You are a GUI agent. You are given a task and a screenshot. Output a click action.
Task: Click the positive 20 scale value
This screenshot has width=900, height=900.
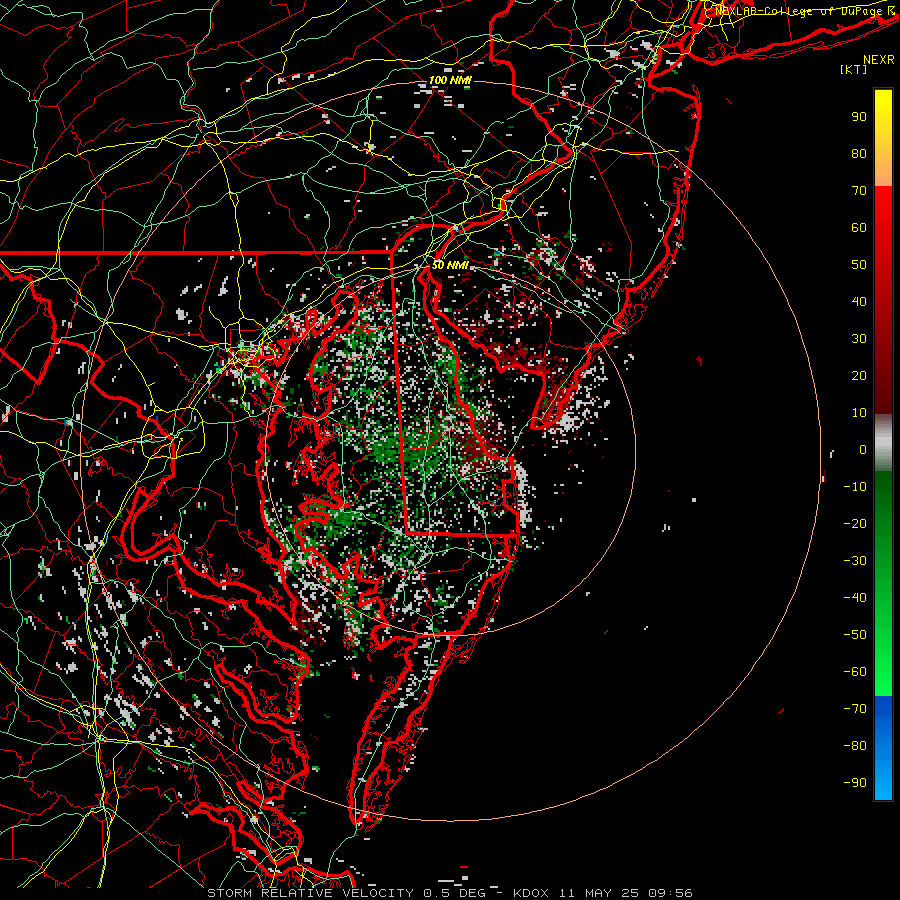(859, 376)
